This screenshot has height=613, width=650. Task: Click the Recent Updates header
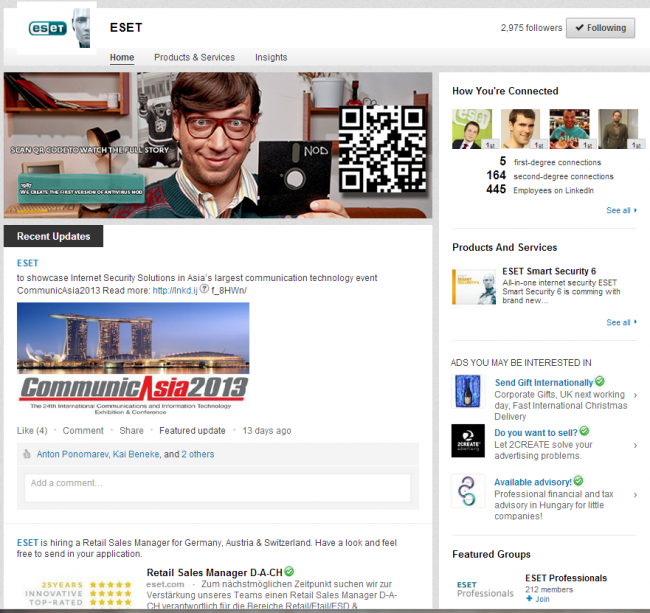click(53, 236)
